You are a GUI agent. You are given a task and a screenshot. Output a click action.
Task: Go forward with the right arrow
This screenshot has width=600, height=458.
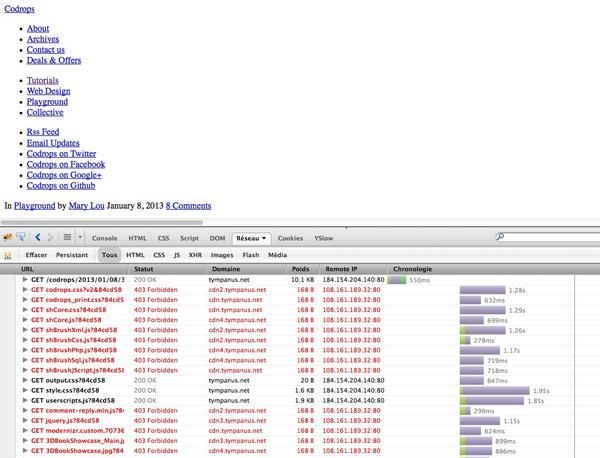[x=51, y=238]
